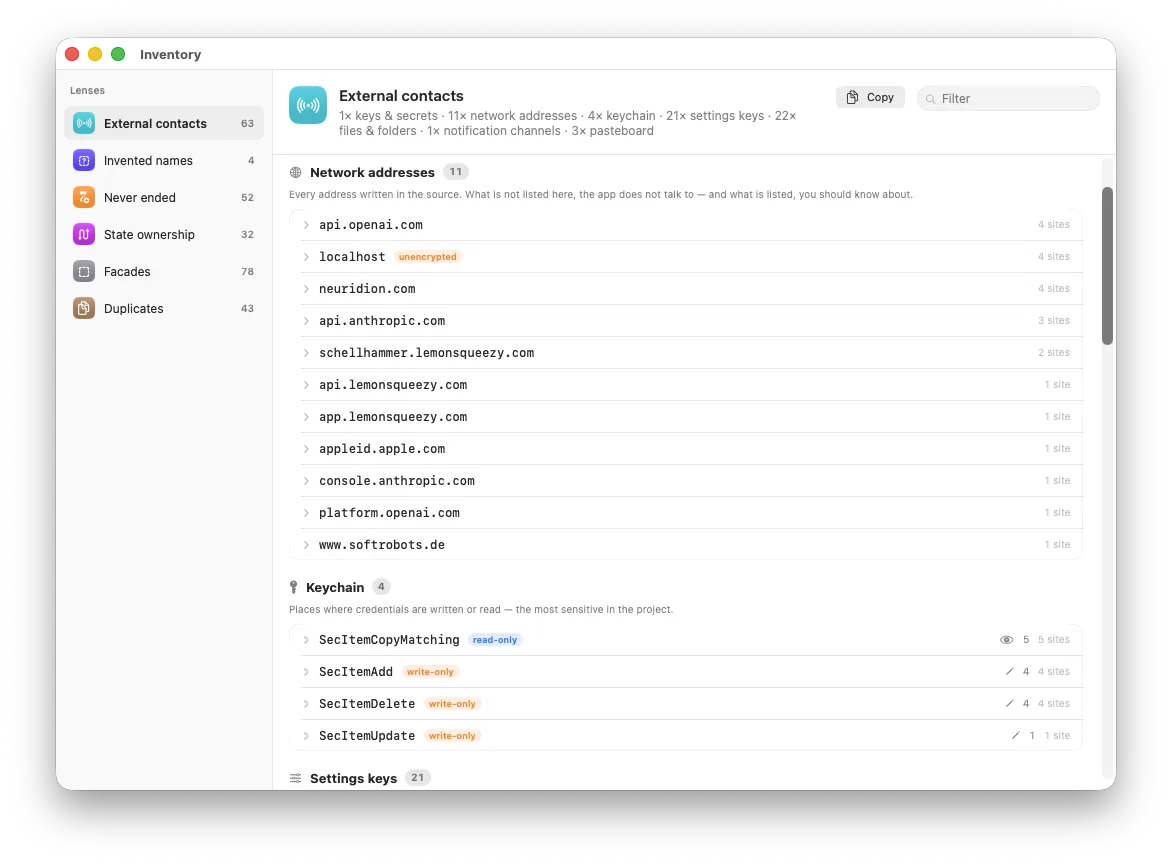1172x864 pixels.
Task: Click the 21 count badge on Settings keys
Action: pos(418,777)
